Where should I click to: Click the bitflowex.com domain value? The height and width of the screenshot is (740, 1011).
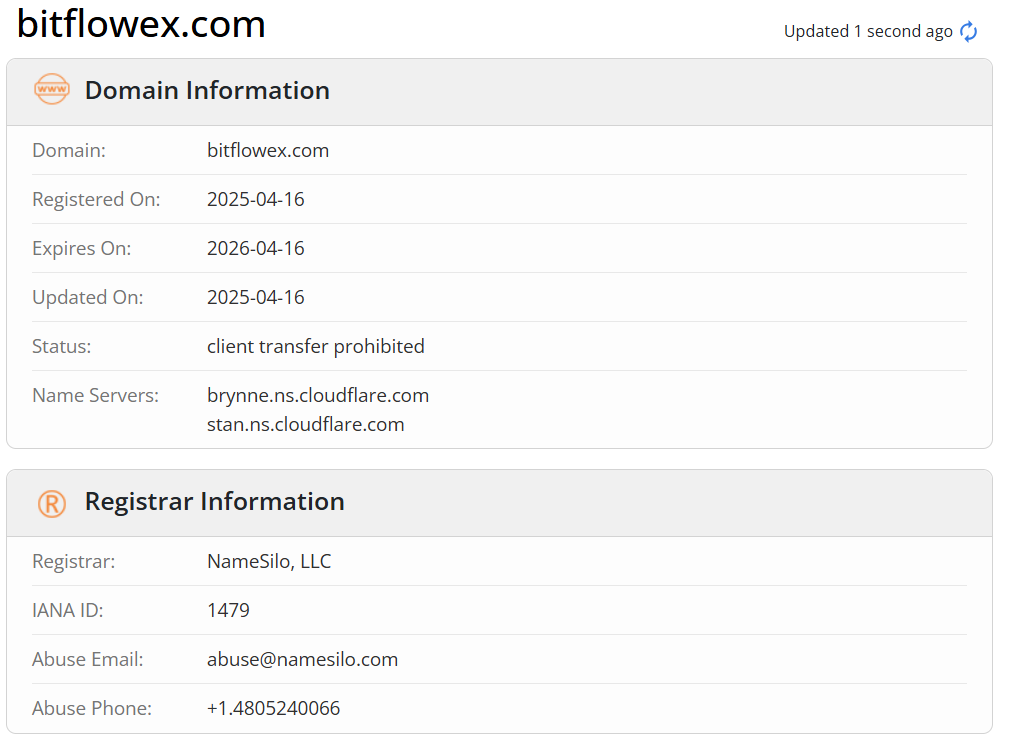point(268,150)
